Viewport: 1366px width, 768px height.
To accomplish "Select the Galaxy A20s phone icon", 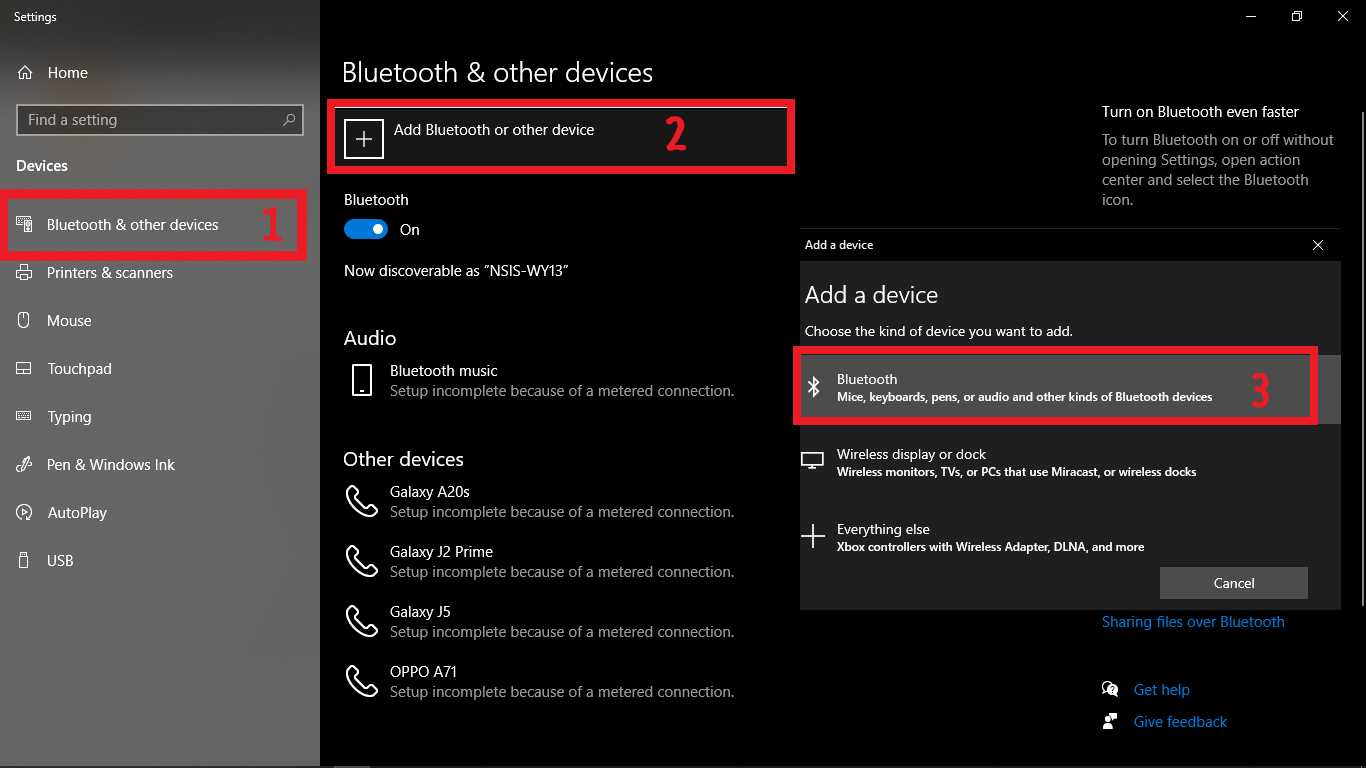I will (x=361, y=501).
